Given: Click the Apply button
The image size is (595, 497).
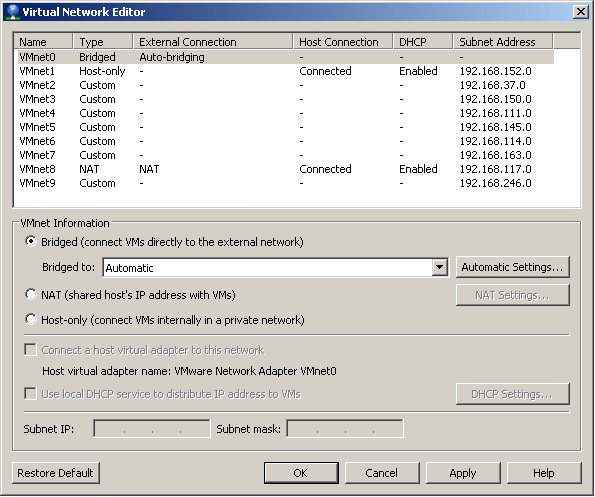Looking at the screenshot, I should (463, 473).
